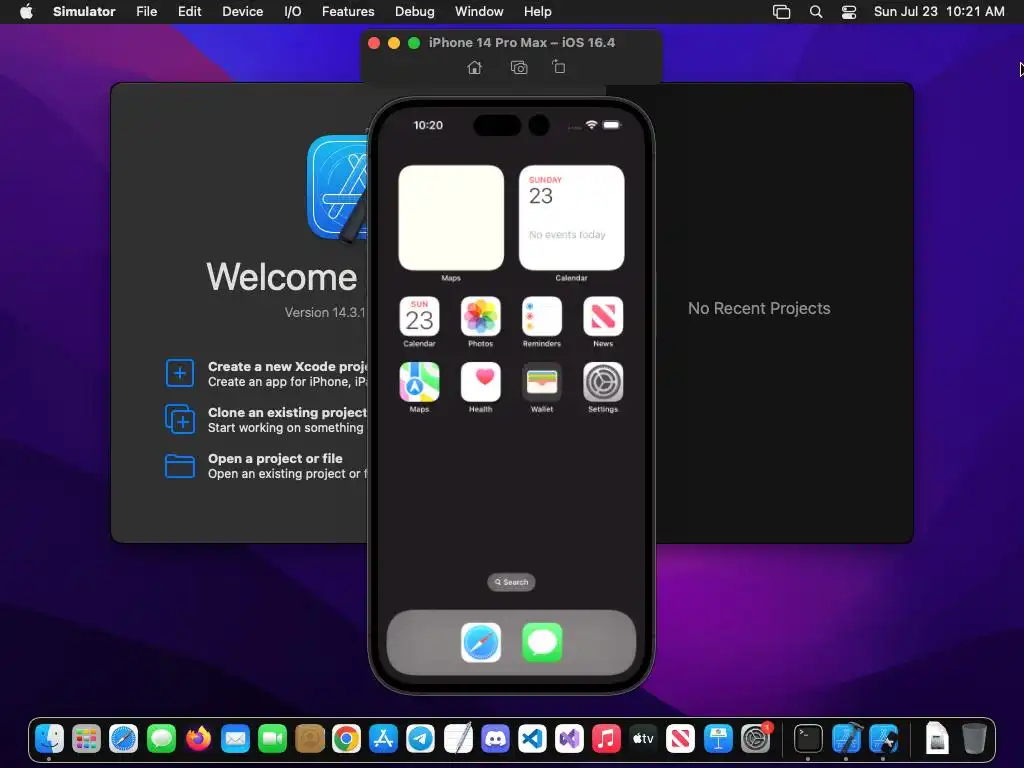This screenshot has width=1024, height=768.
Task: Click Spotlight search icon in menu bar
Action: (x=816, y=12)
